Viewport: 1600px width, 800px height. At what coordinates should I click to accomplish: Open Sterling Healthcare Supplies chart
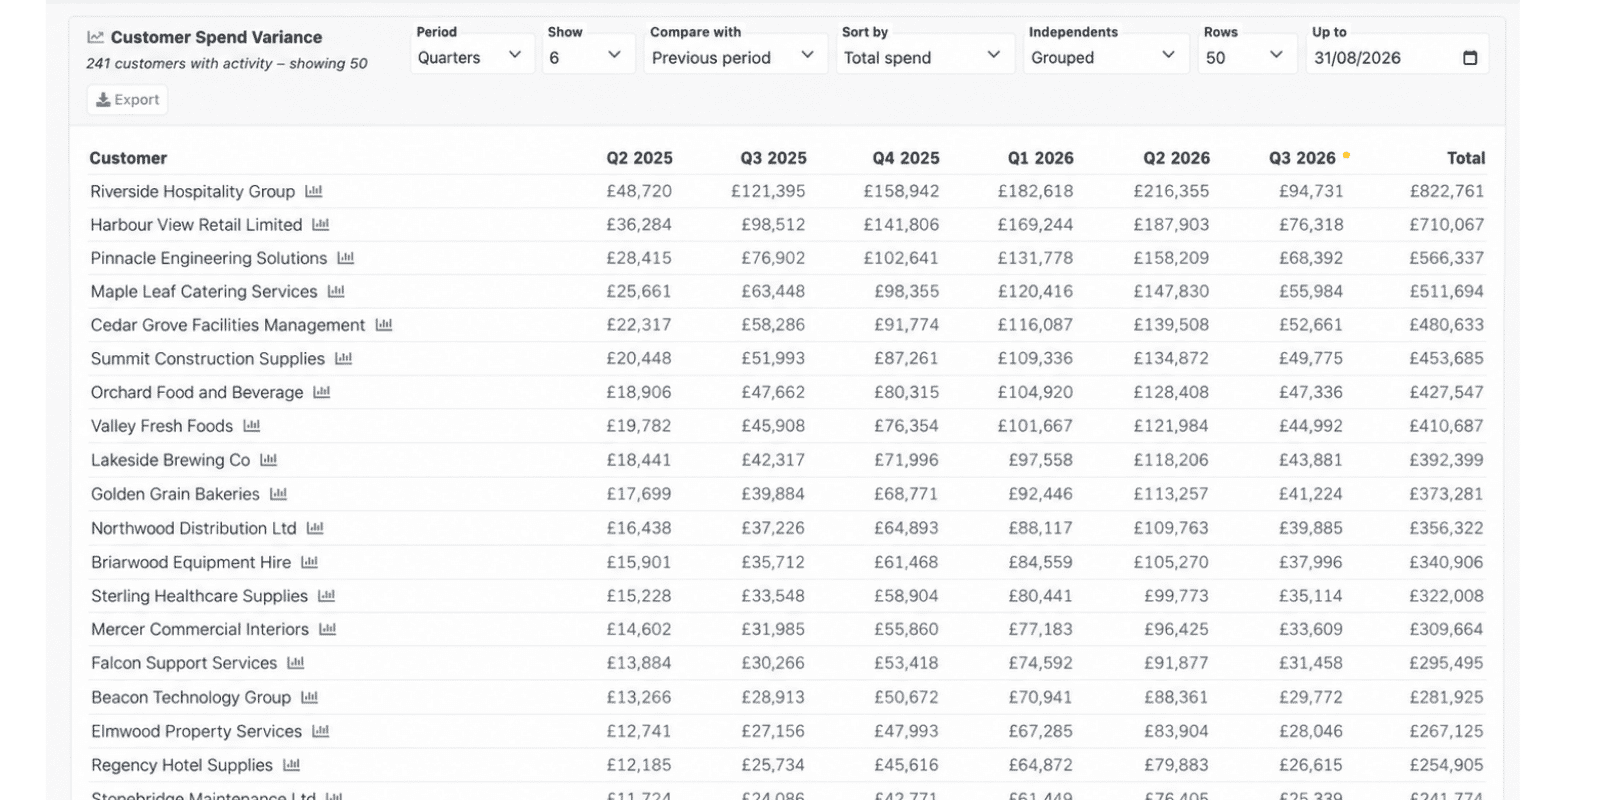point(327,596)
